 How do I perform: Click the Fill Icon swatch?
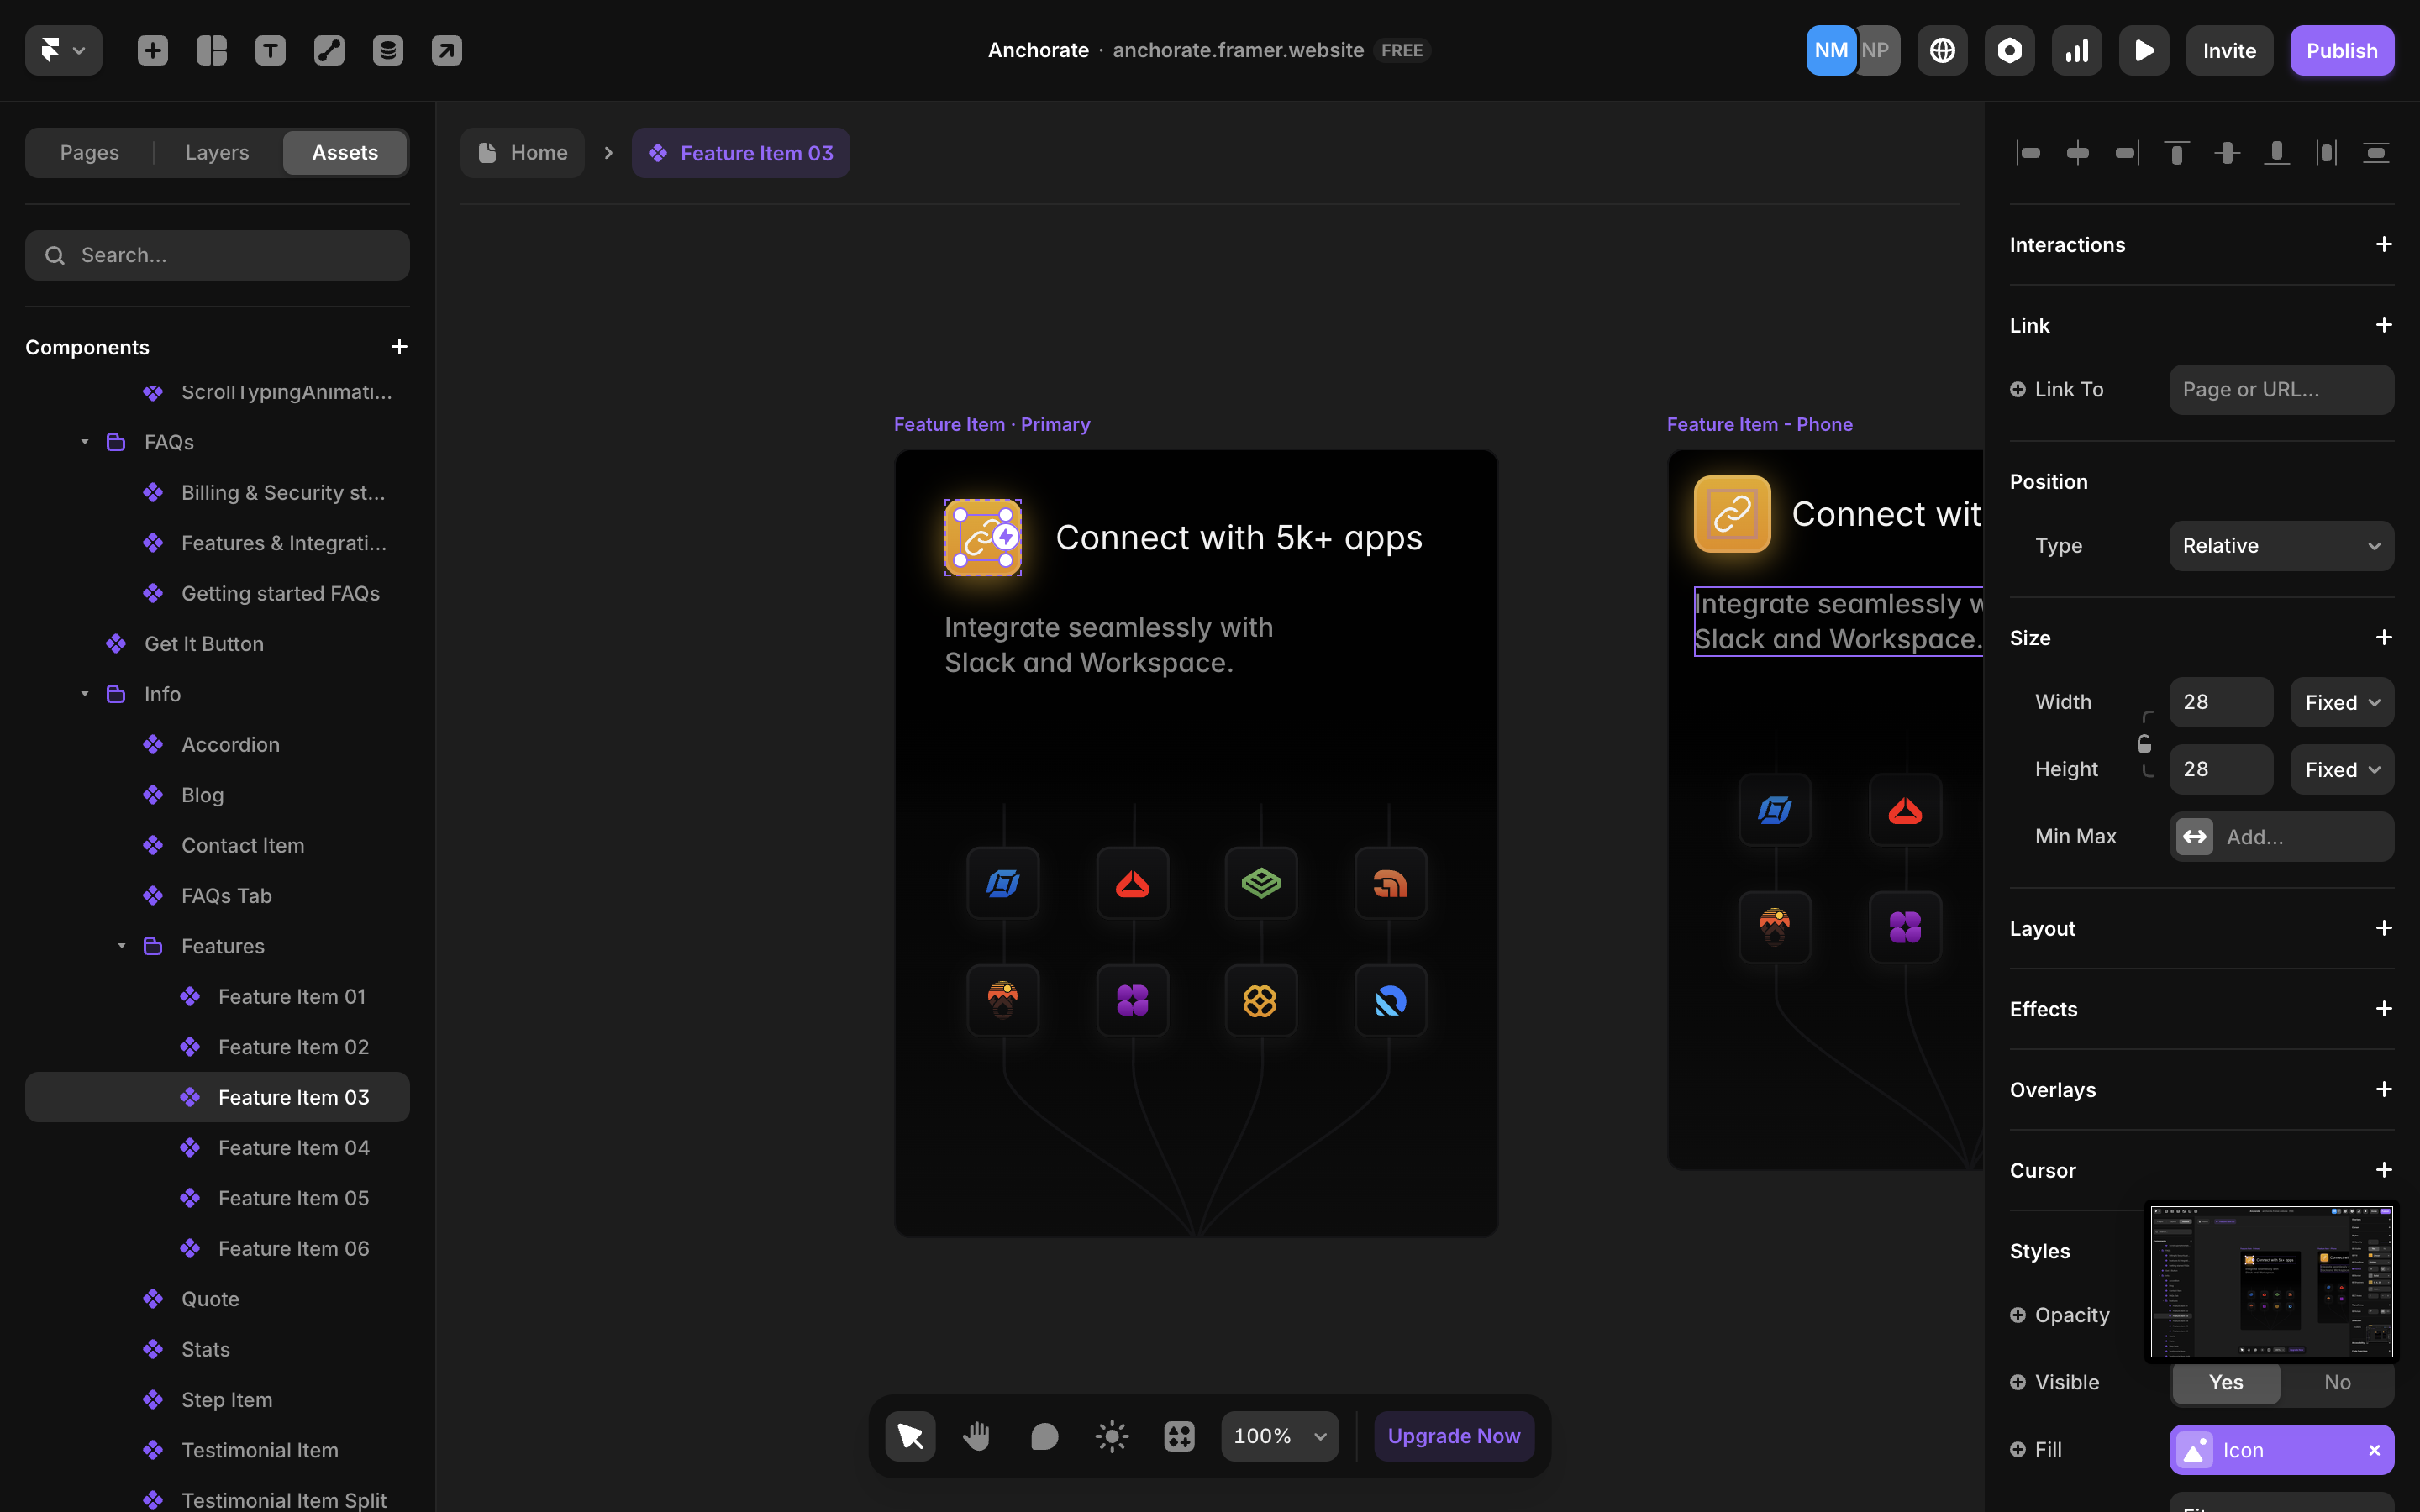(2195, 1450)
